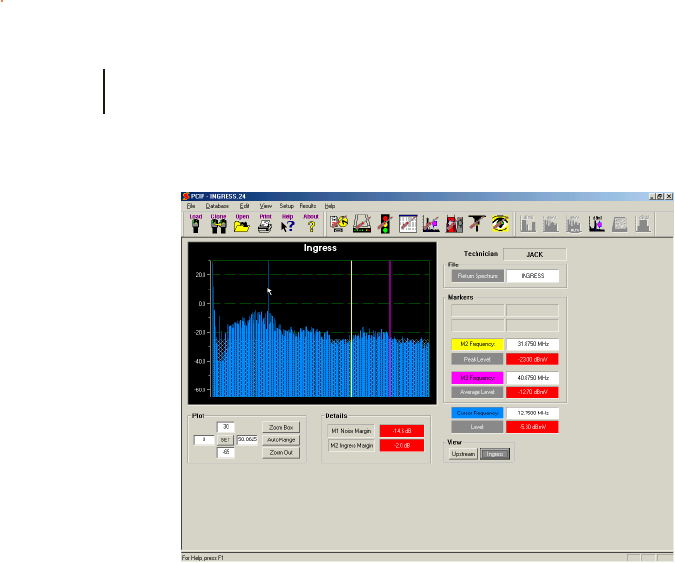Click the Clone binoculars icon

[x=218, y=224]
